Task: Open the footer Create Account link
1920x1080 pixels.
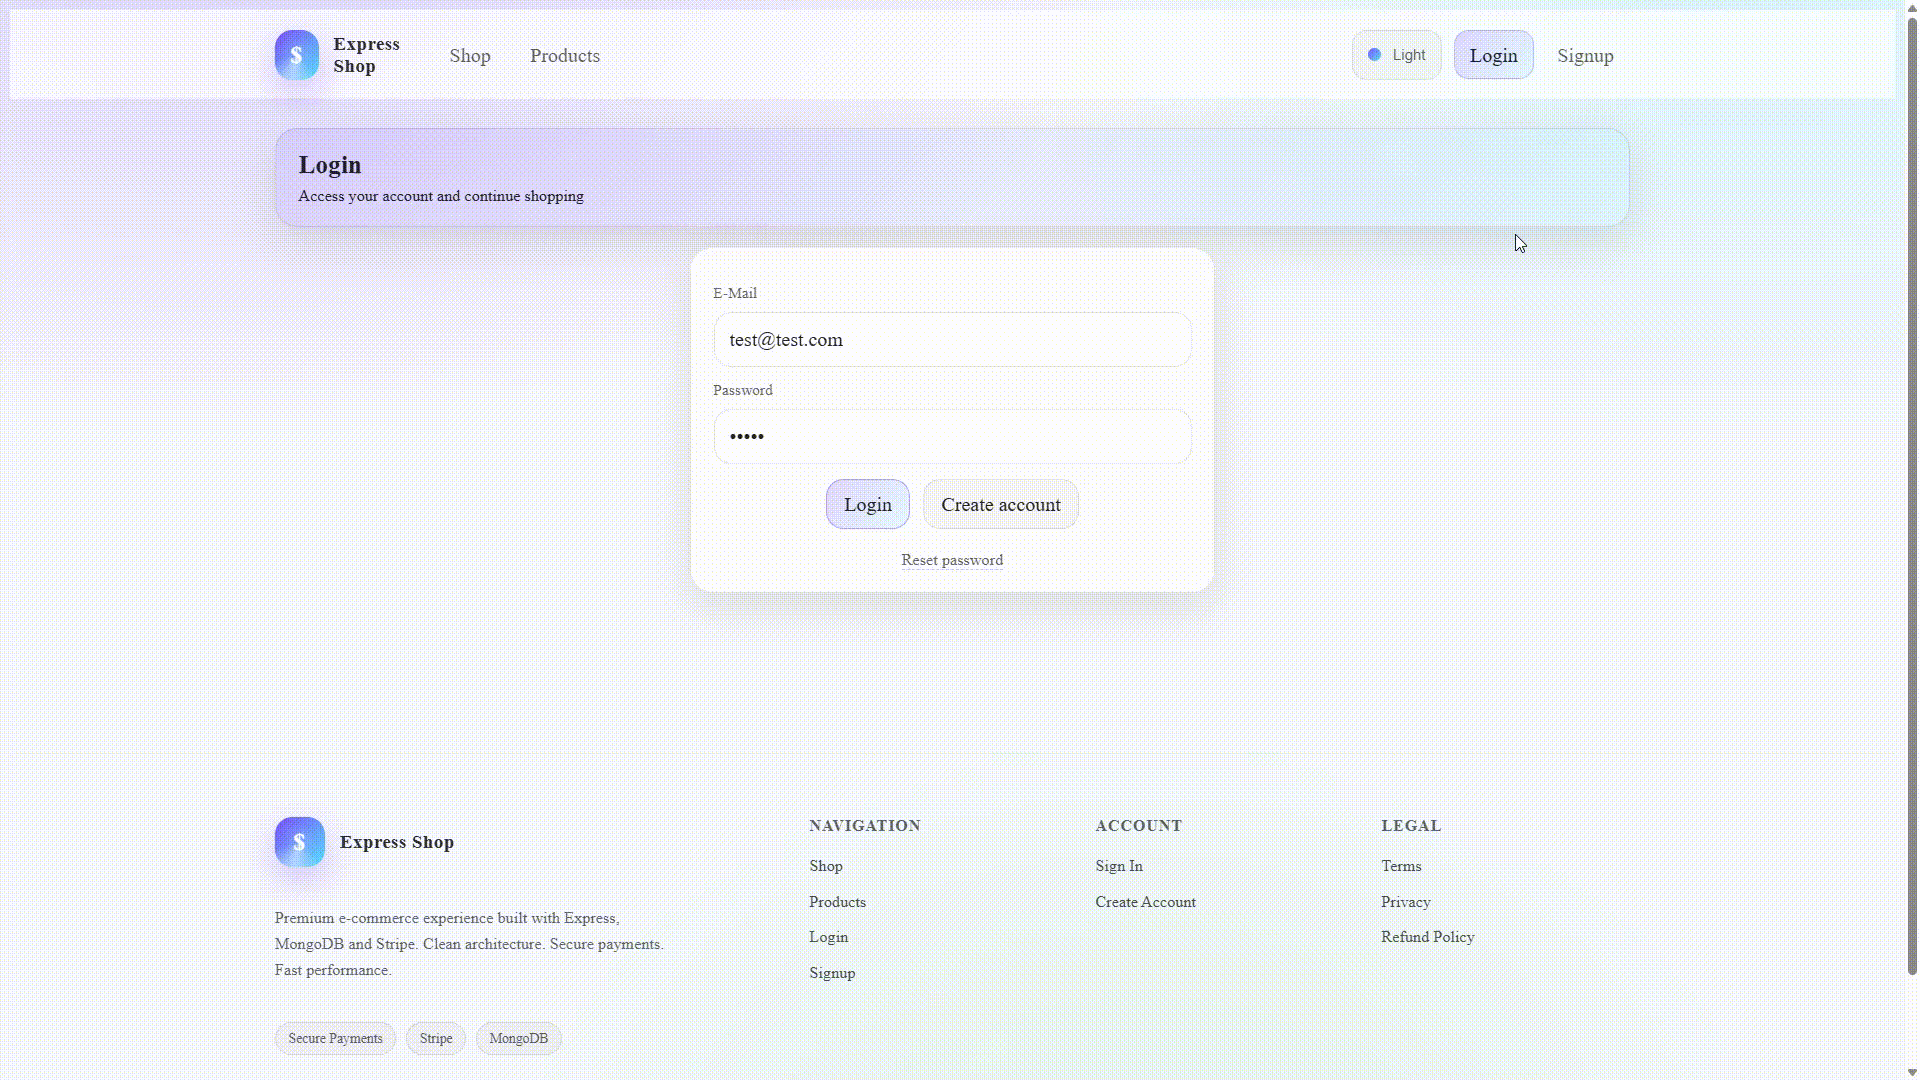Action: (1144, 902)
